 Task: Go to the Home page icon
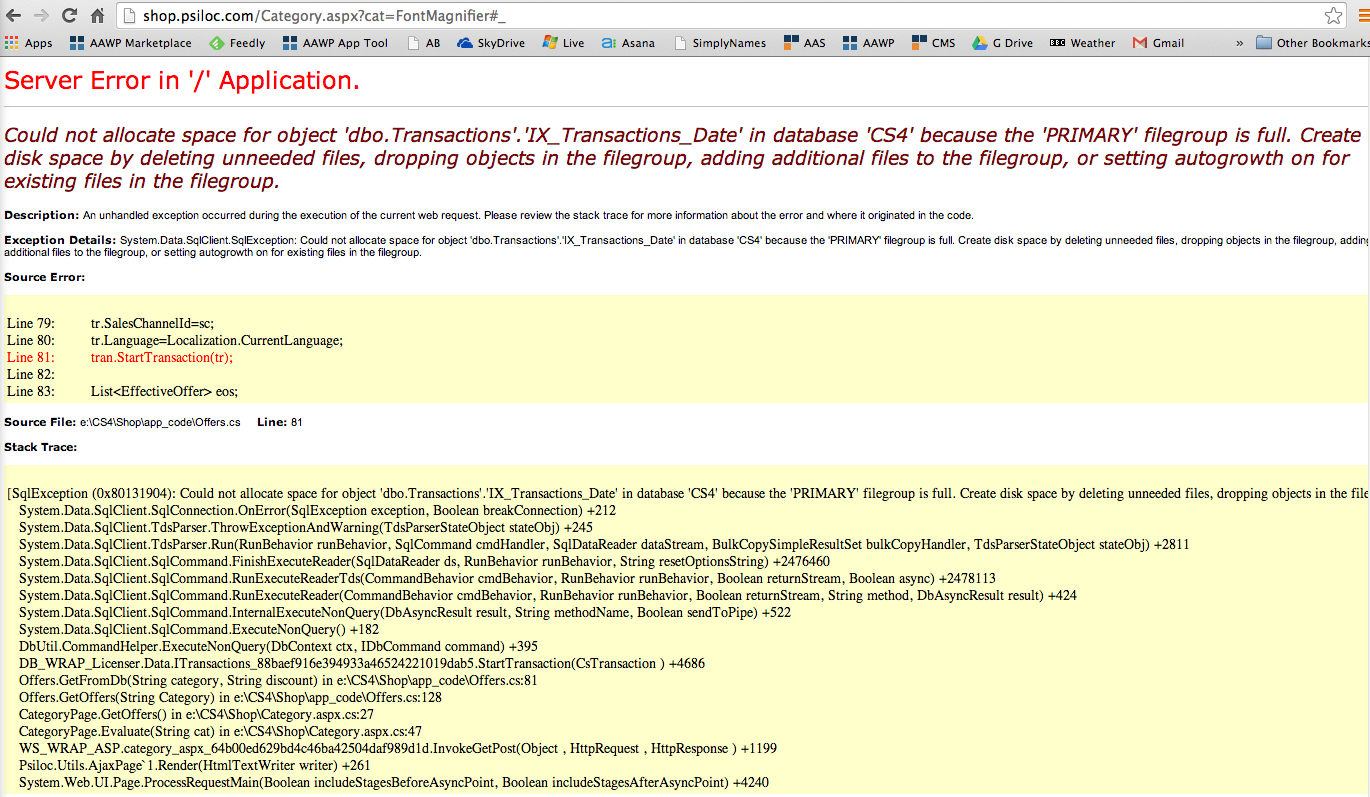click(x=97, y=16)
